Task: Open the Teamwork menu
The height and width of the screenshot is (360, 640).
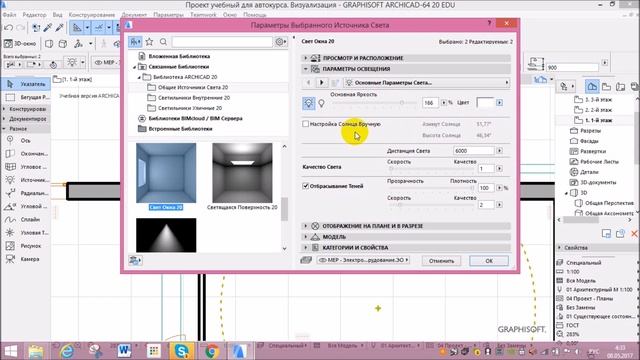Action: pyautogui.click(x=203, y=15)
